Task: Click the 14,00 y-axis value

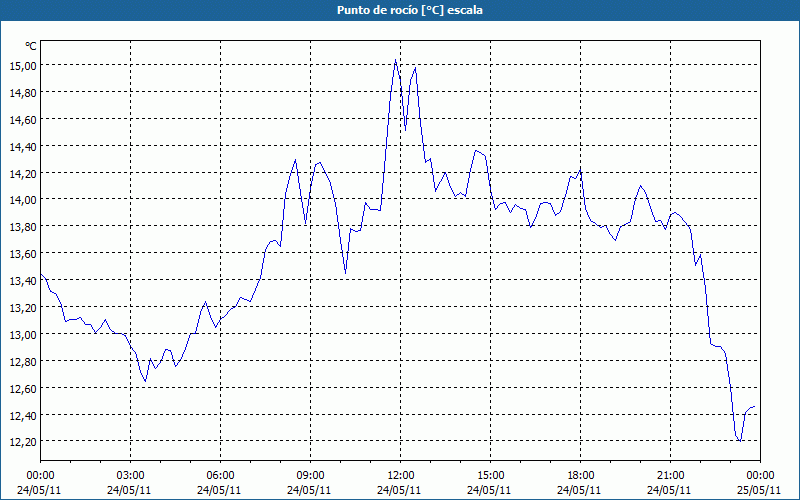Action: [x=23, y=199]
